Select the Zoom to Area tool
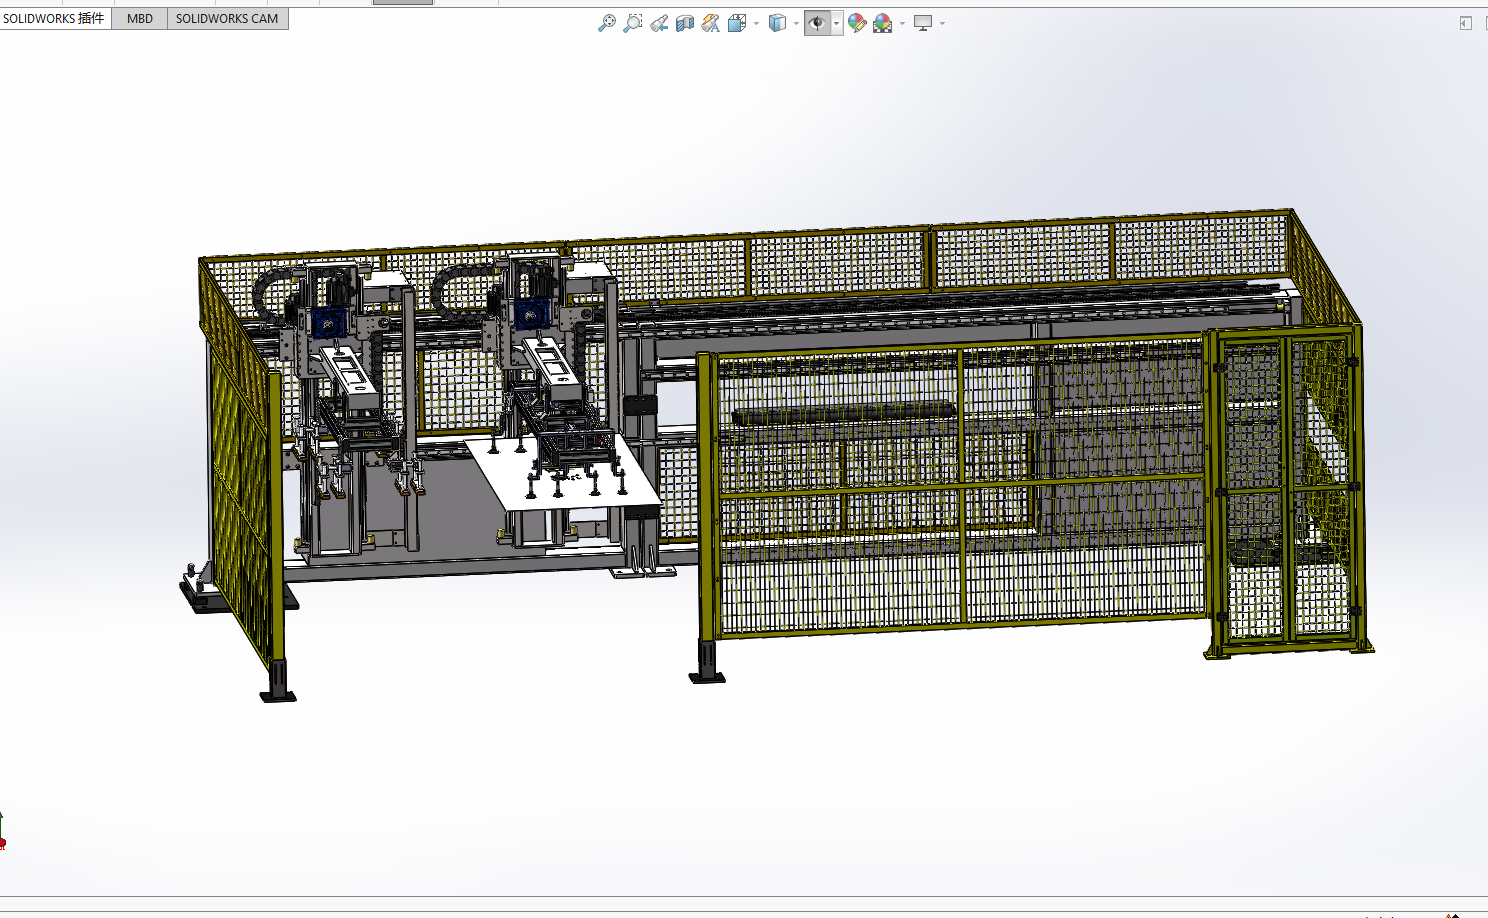This screenshot has width=1488, height=918. (632, 23)
